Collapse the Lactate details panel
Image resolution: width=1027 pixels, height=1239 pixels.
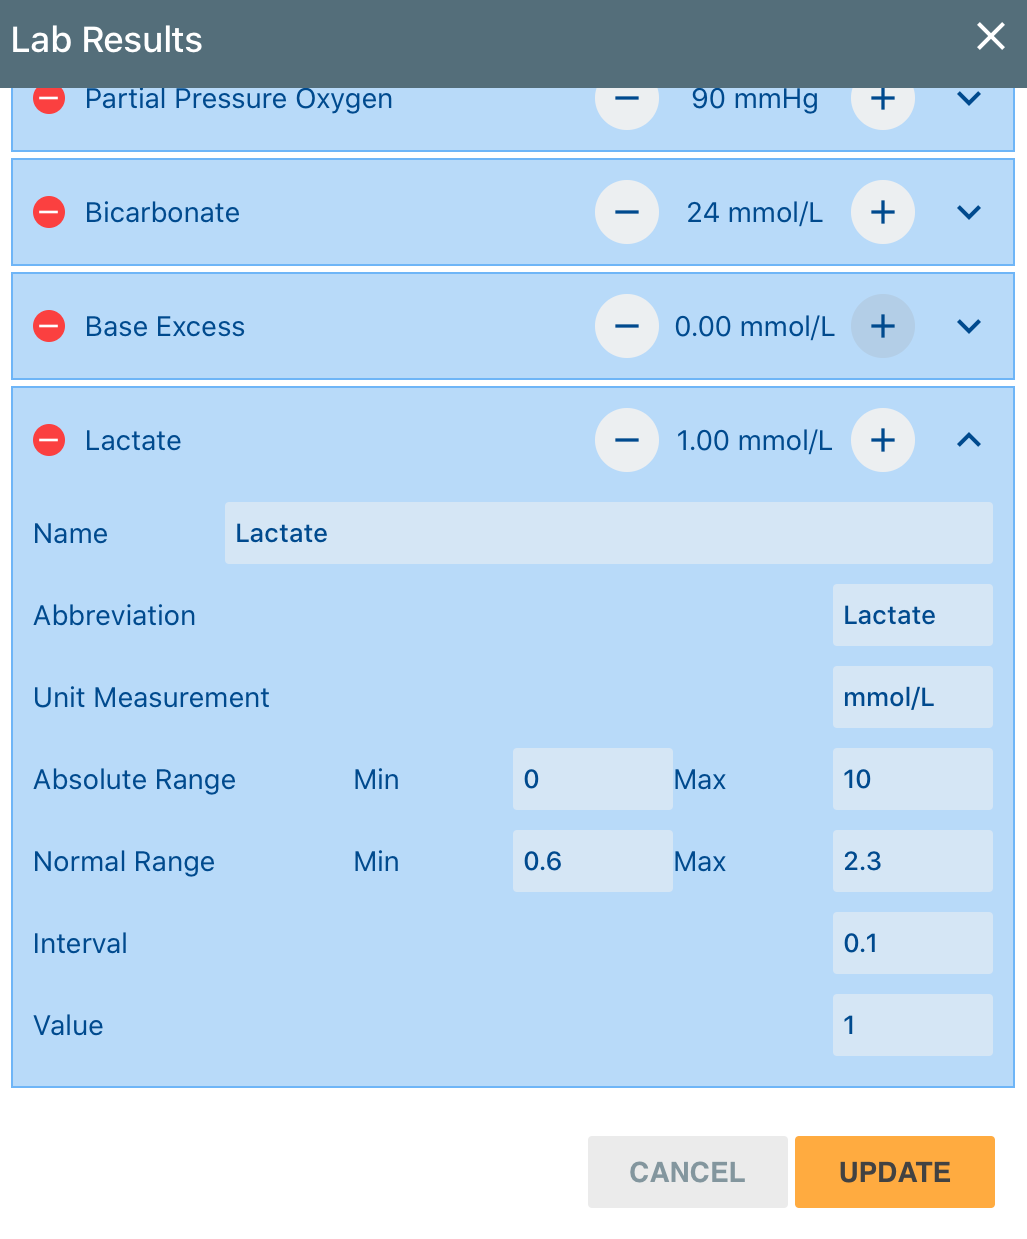tap(967, 440)
